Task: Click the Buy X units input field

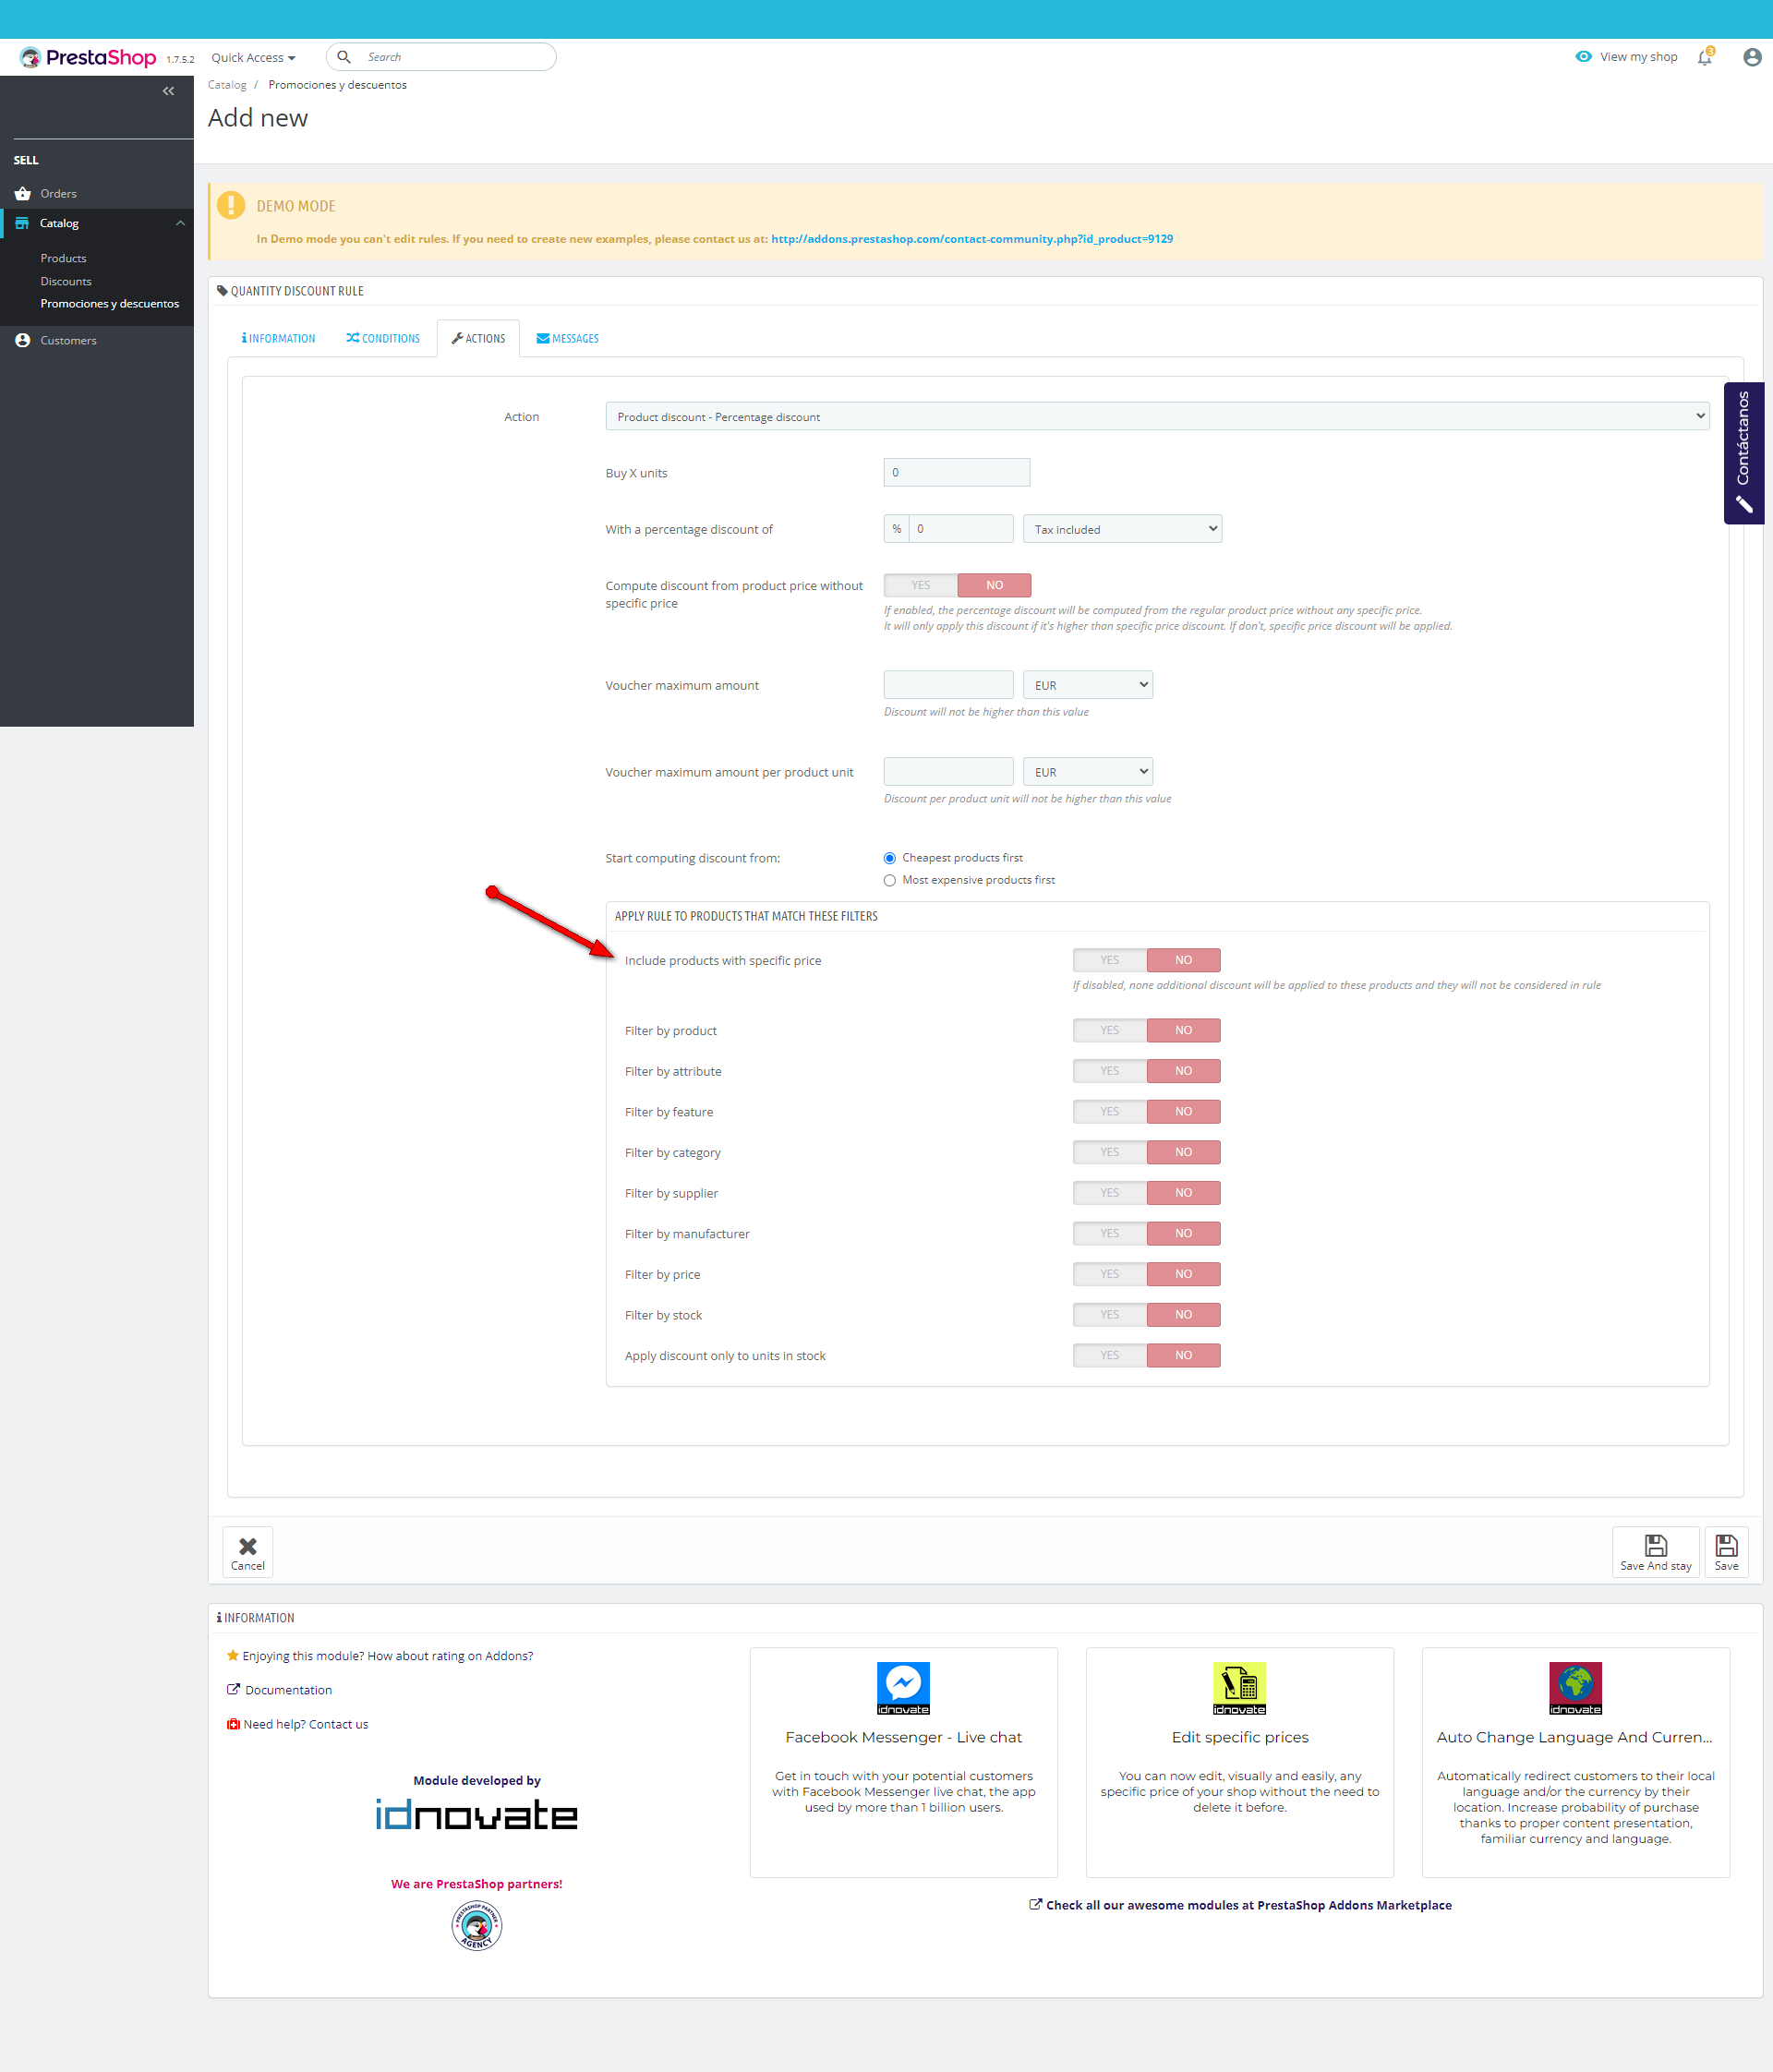Action: 956,473
